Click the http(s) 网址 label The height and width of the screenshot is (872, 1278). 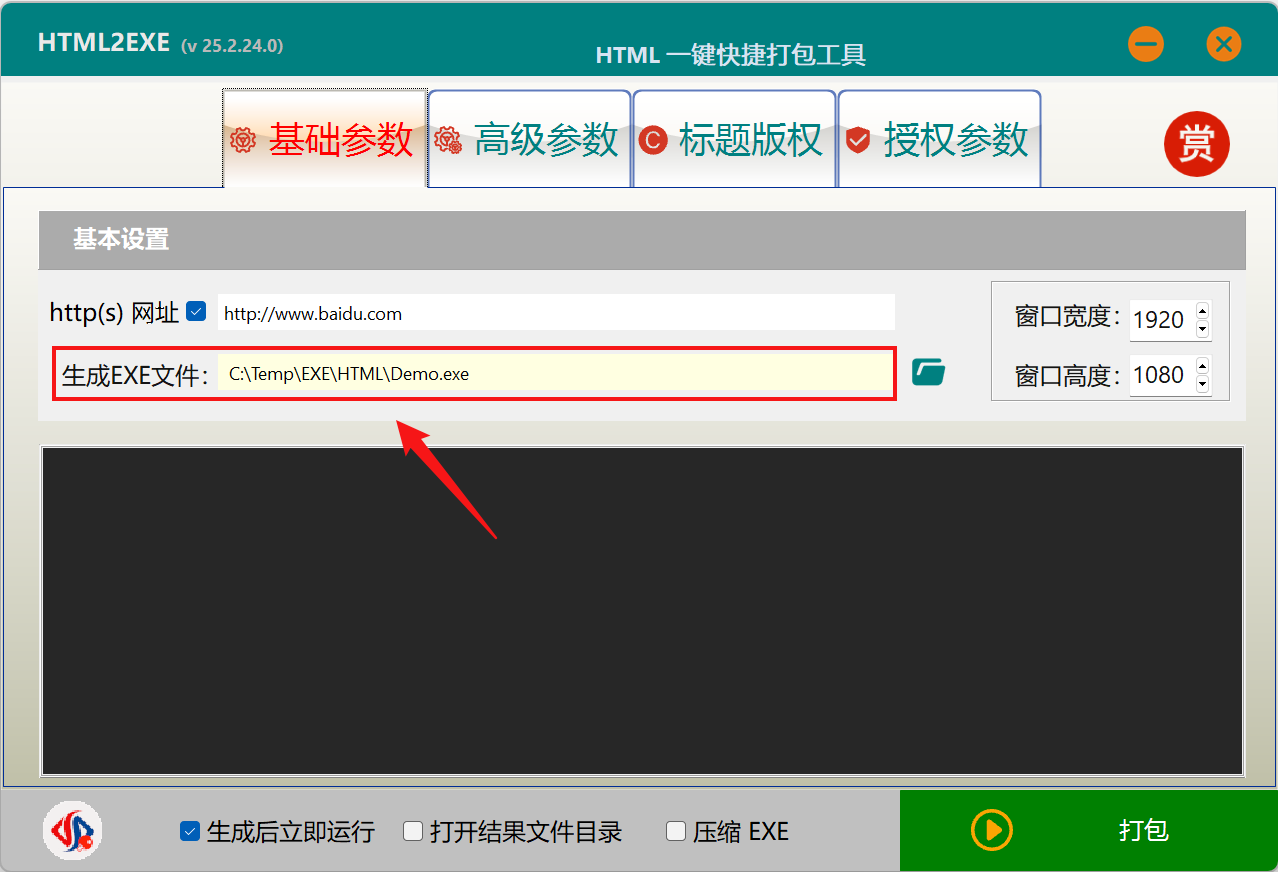pos(114,313)
